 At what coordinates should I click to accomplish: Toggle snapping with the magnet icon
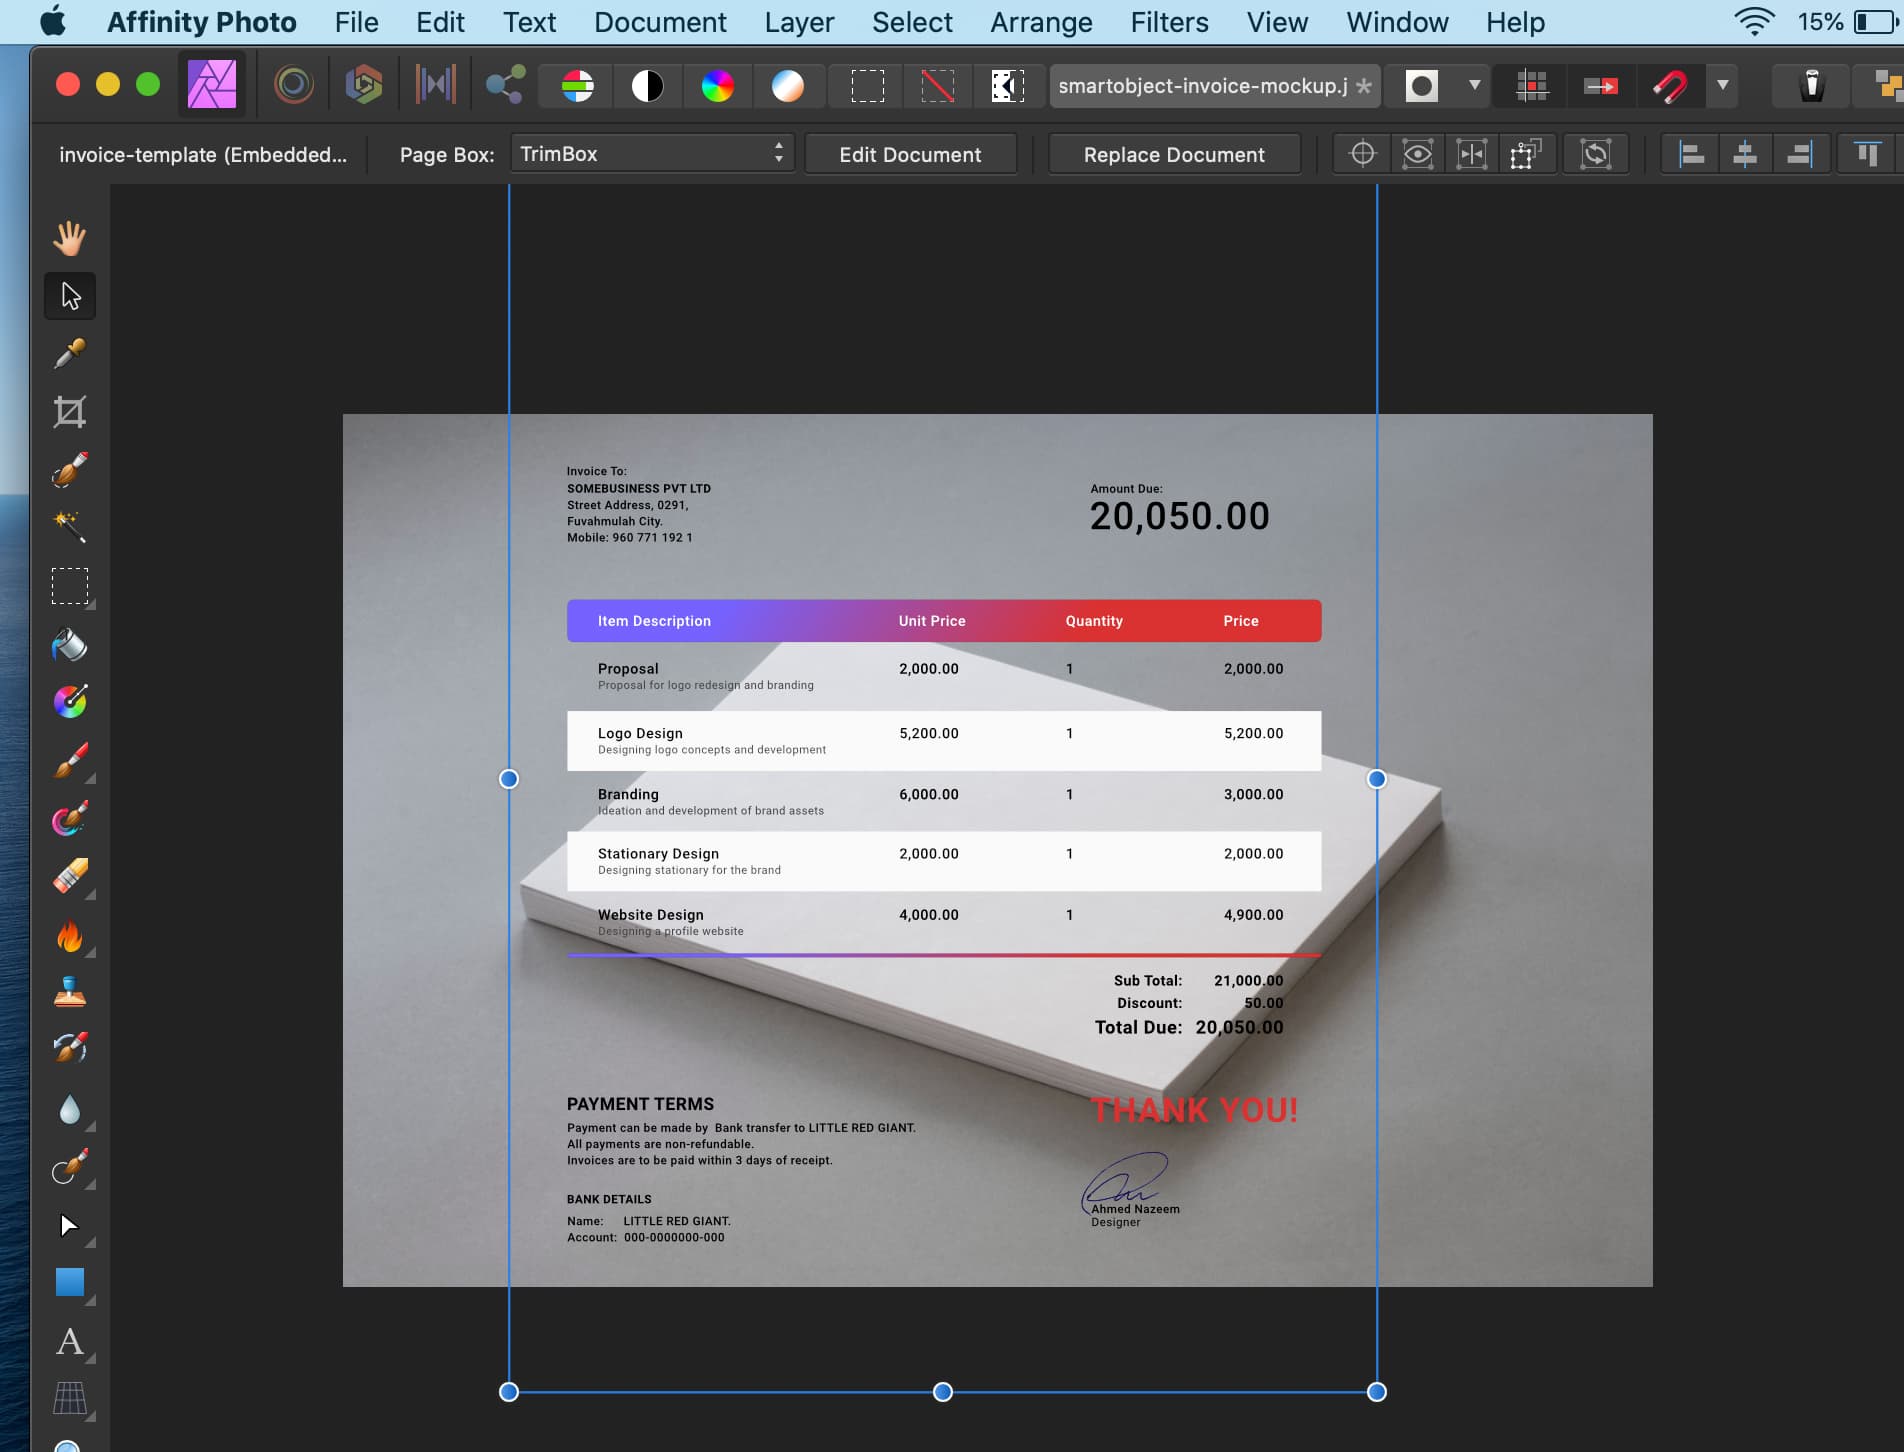pos(1669,86)
